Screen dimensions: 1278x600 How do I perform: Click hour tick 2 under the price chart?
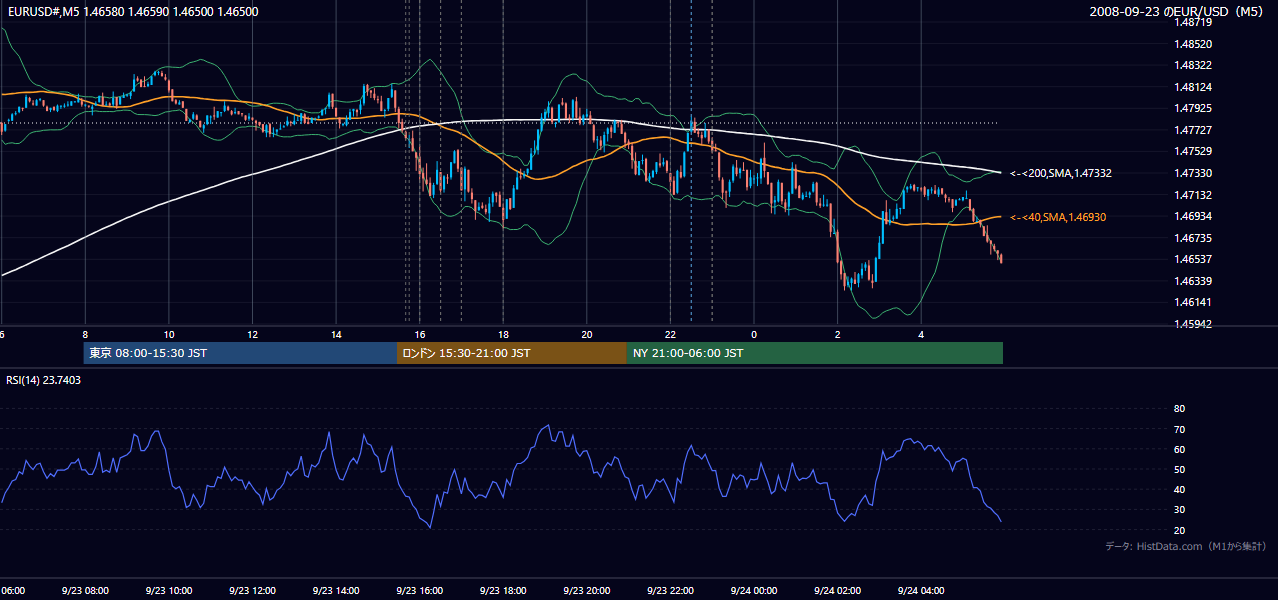pos(838,335)
